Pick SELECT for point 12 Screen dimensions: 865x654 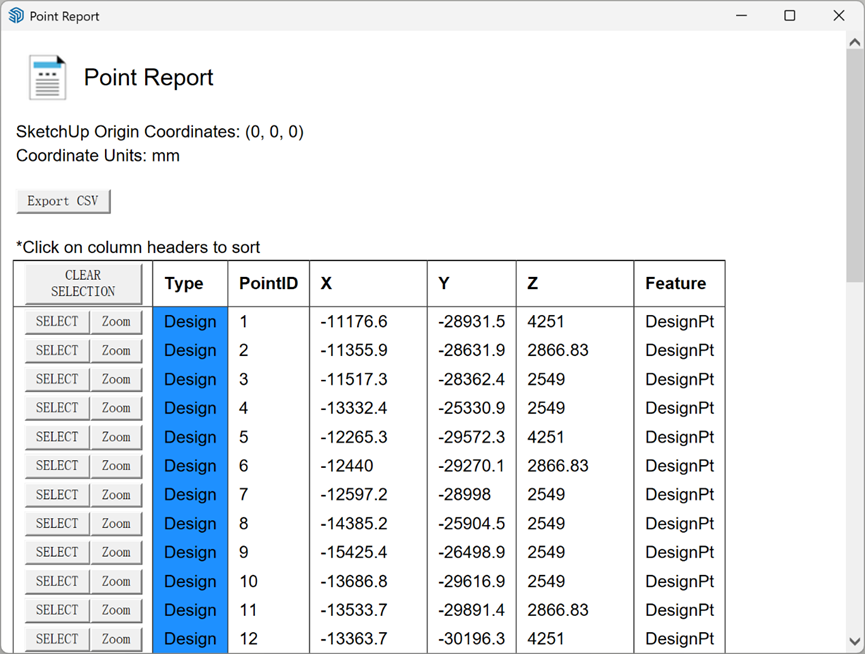[57, 639]
